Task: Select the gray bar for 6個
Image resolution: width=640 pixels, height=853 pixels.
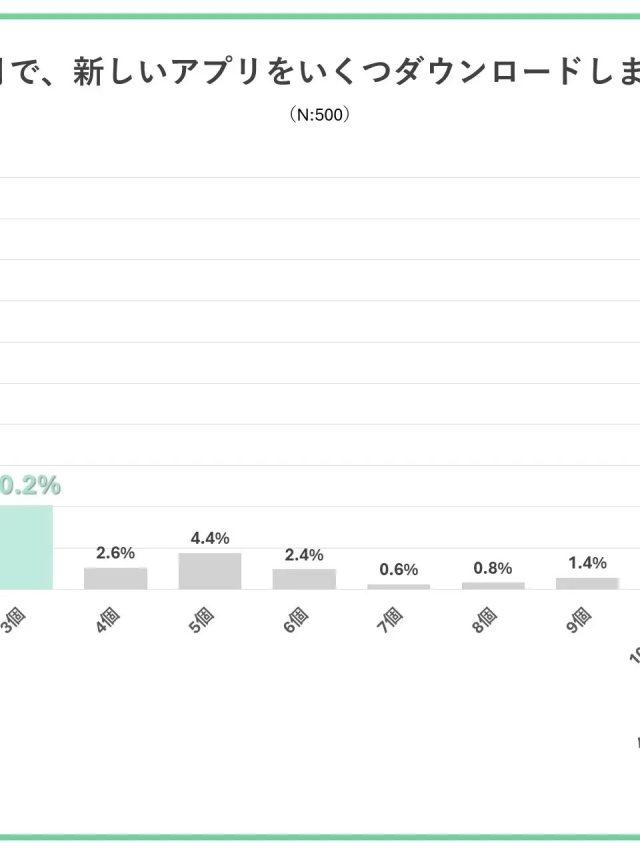Action: click(x=304, y=579)
